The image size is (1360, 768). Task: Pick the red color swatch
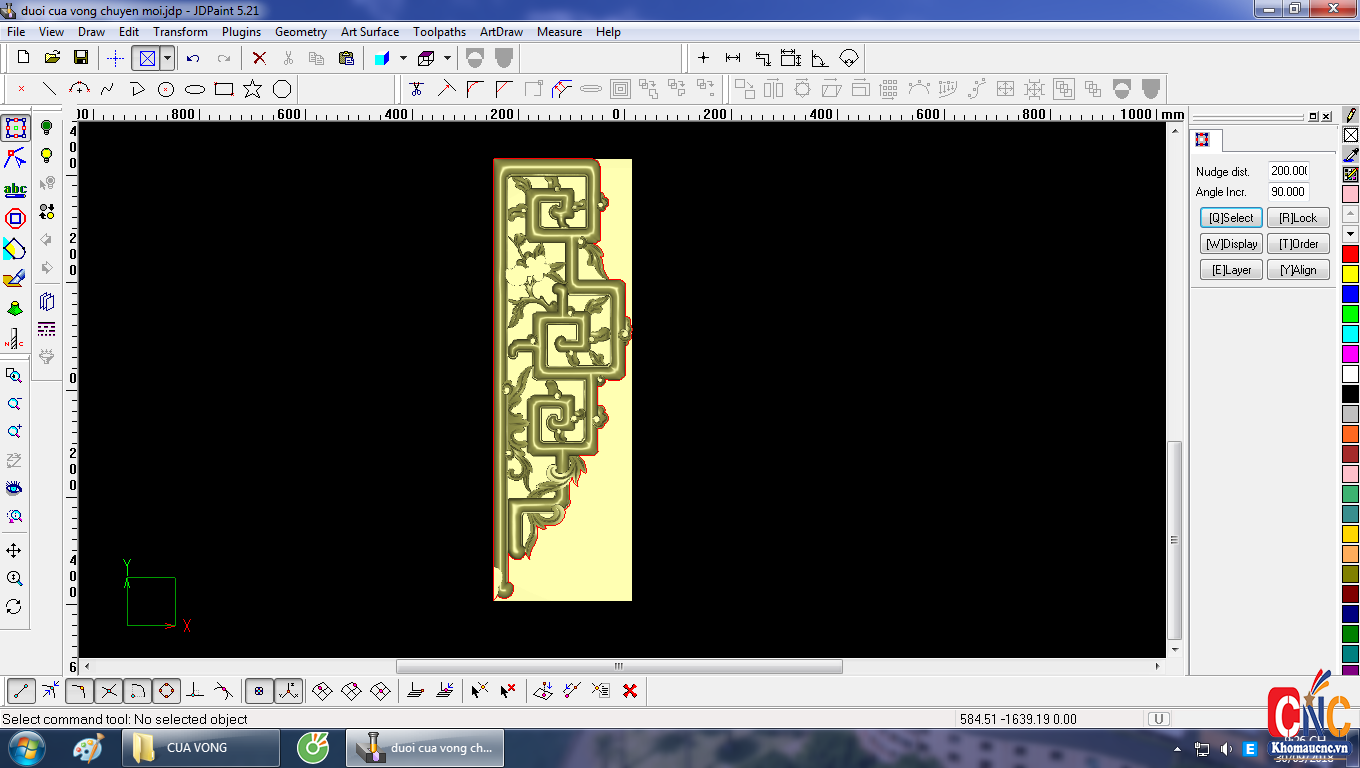(x=1350, y=254)
